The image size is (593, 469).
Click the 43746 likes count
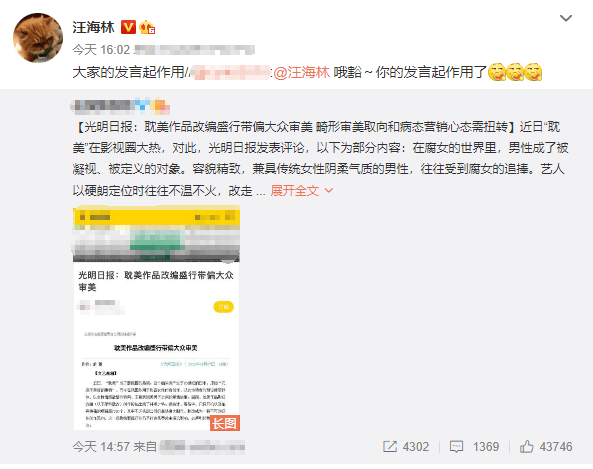[x=556, y=447]
